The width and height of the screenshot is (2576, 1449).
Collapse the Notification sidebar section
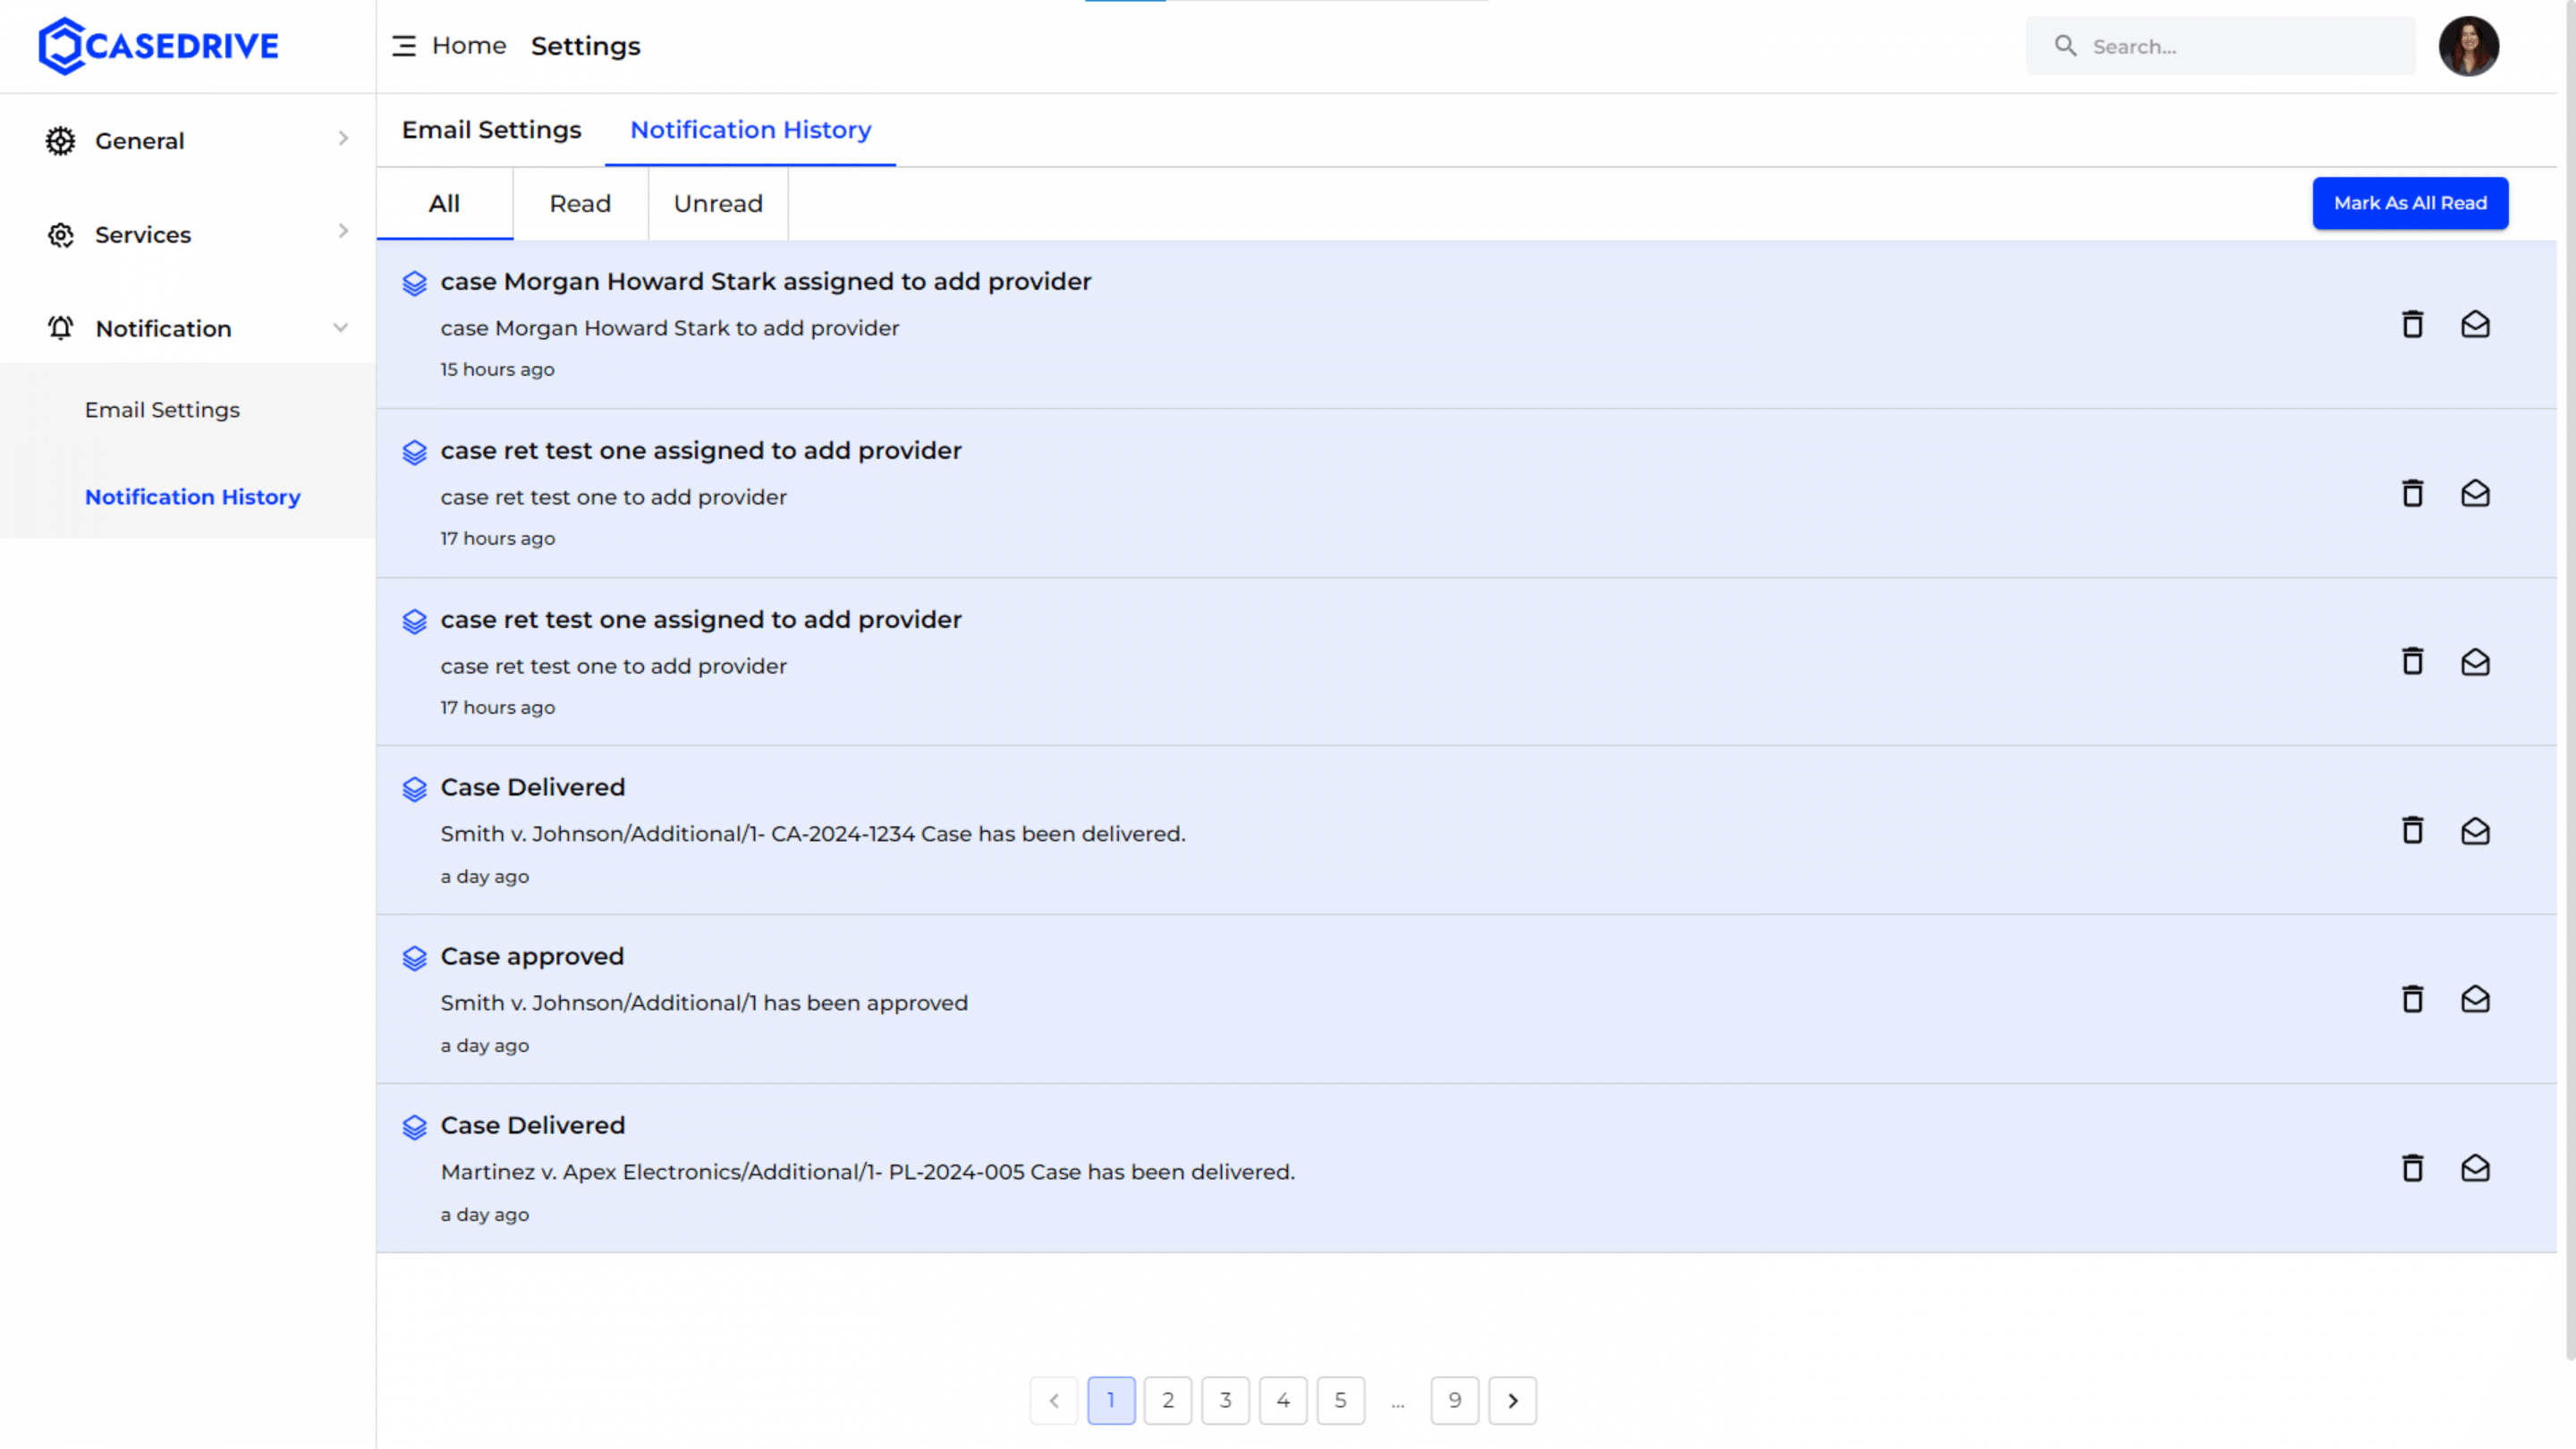tap(341, 328)
